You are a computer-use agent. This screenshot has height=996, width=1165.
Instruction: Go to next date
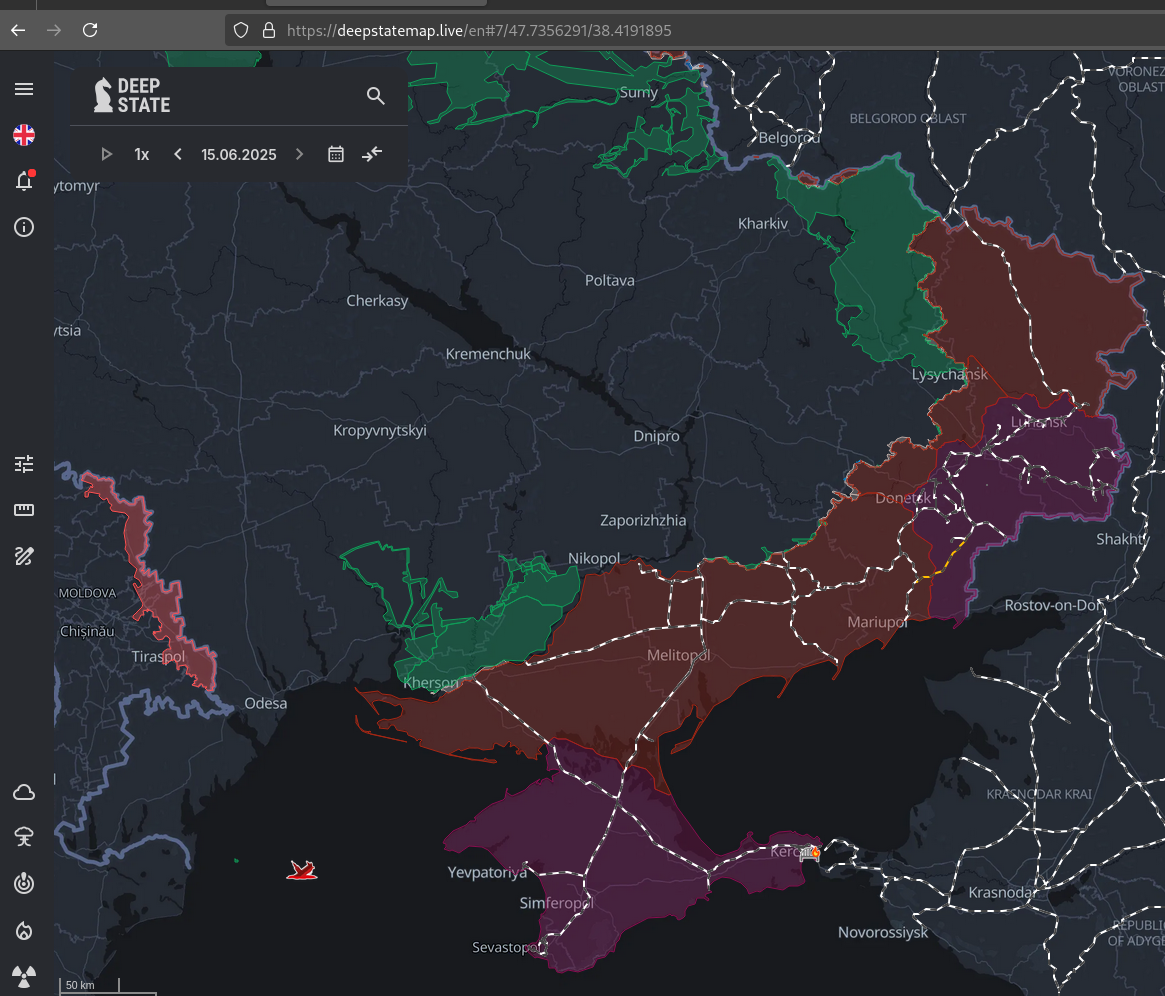299,154
